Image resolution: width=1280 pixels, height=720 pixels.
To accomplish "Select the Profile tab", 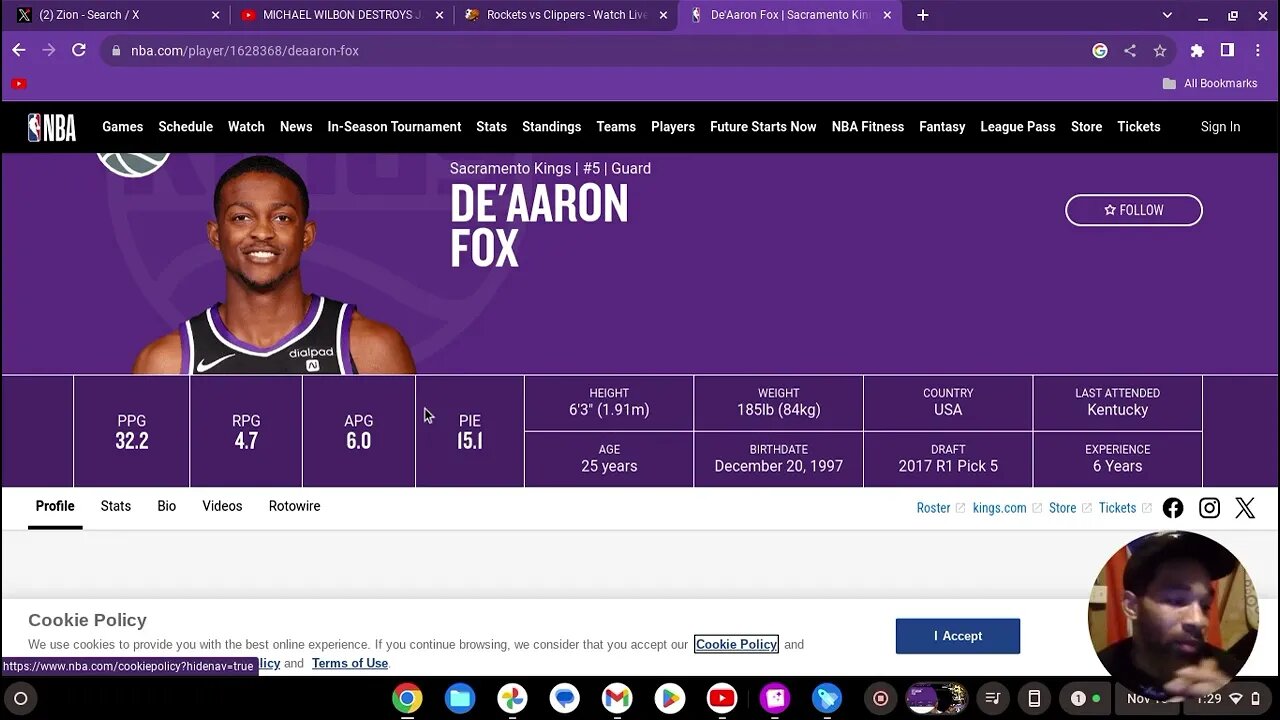I will coord(55,506).
